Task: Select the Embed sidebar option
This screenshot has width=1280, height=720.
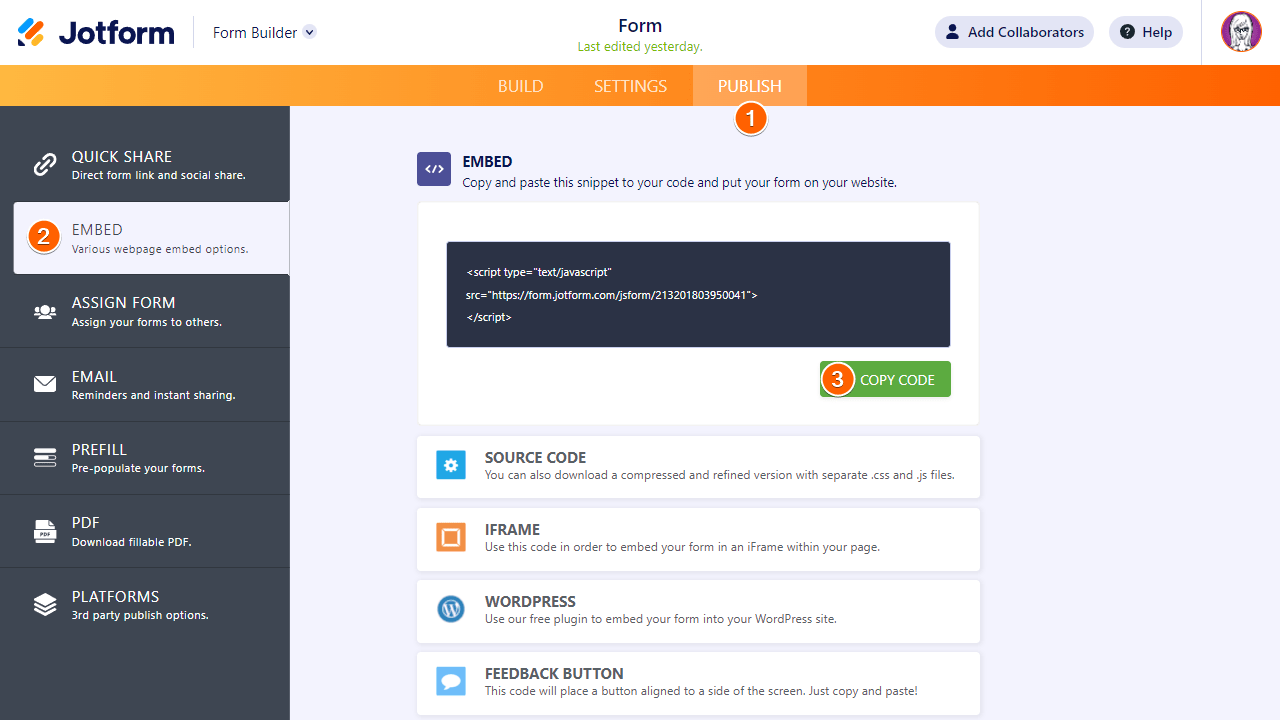Action: pos(151,238)
